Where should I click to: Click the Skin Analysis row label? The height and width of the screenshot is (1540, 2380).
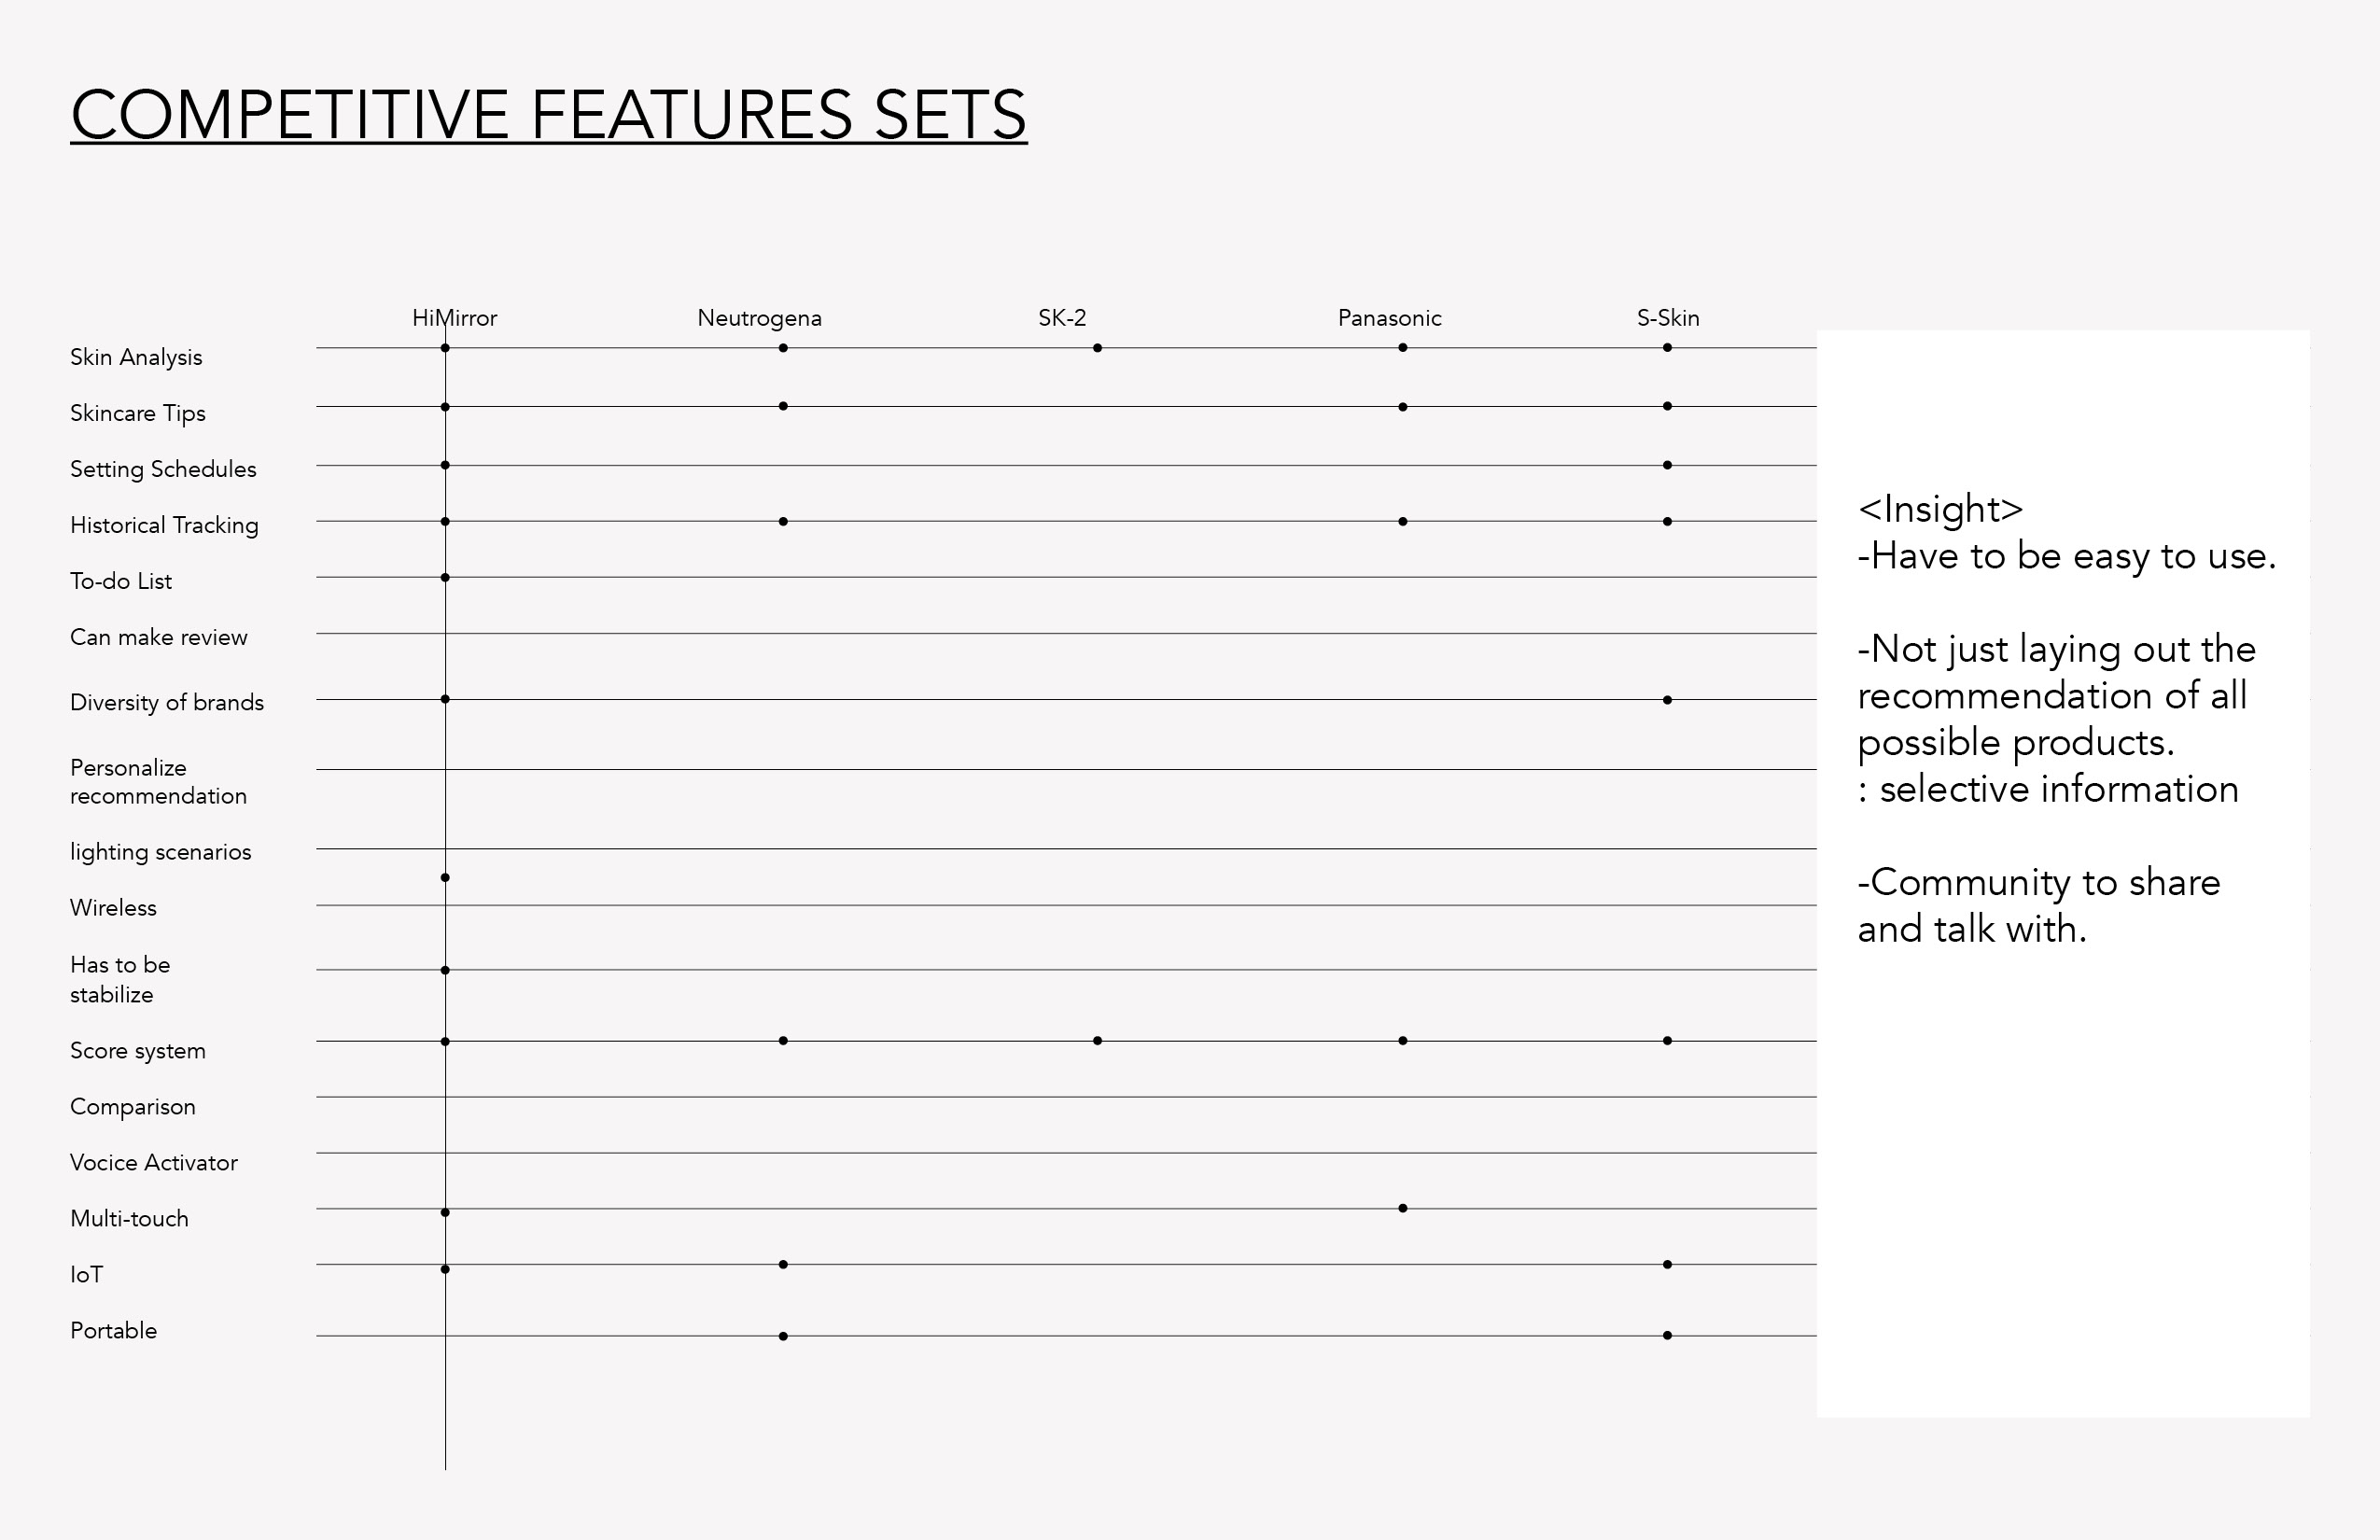[x=136, y=358]
